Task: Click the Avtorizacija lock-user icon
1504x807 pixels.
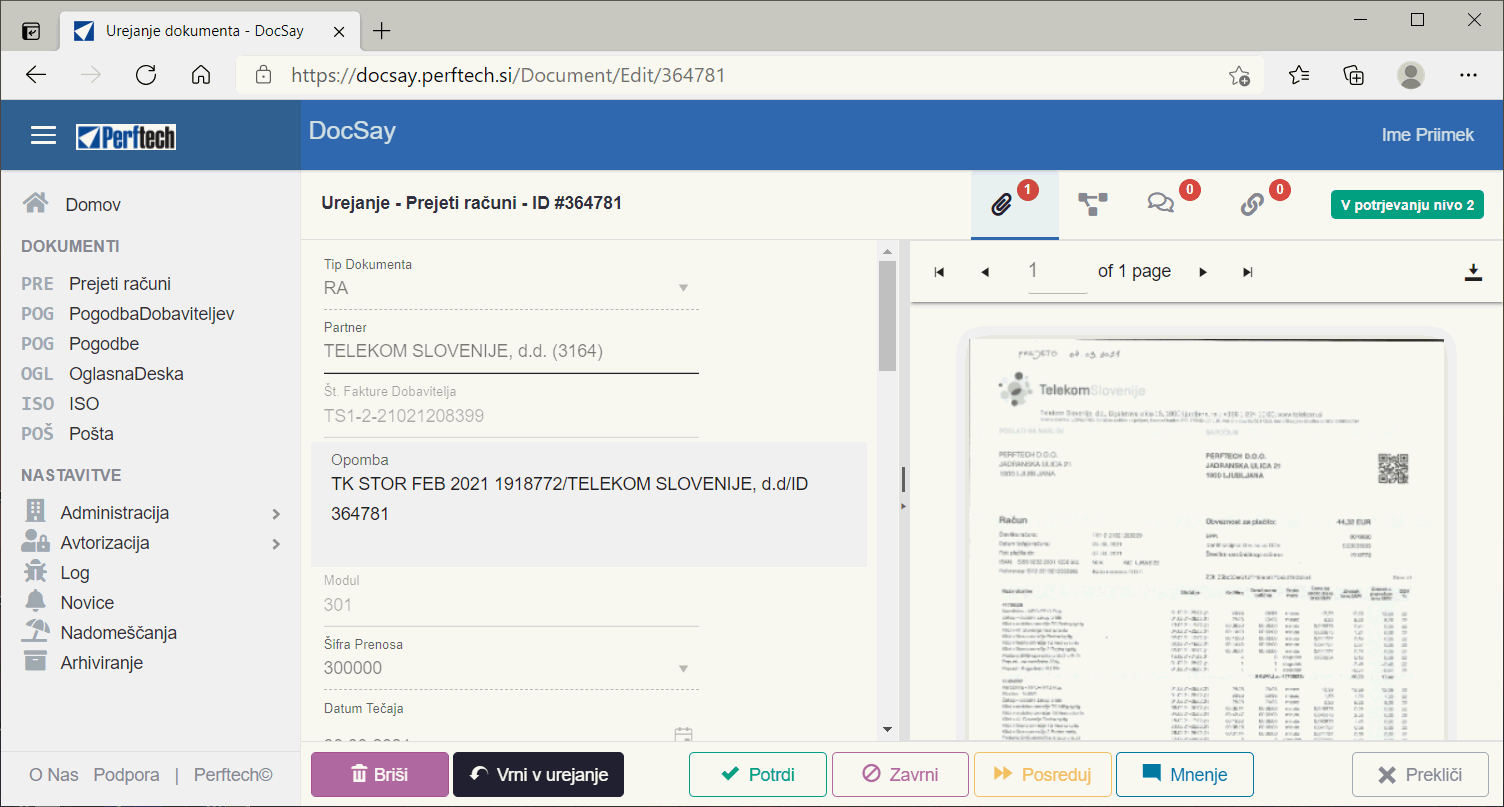Action: pyautogui.click(x=35, y=542)
